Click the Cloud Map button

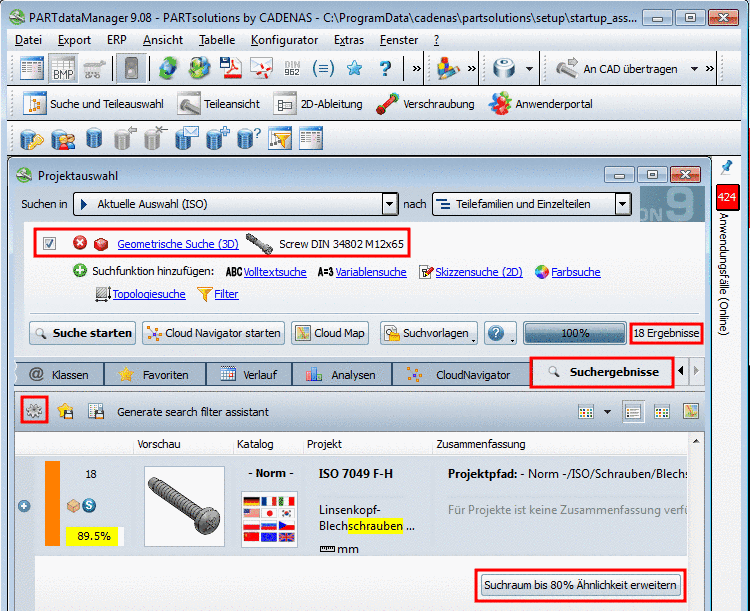pos(330,333)
